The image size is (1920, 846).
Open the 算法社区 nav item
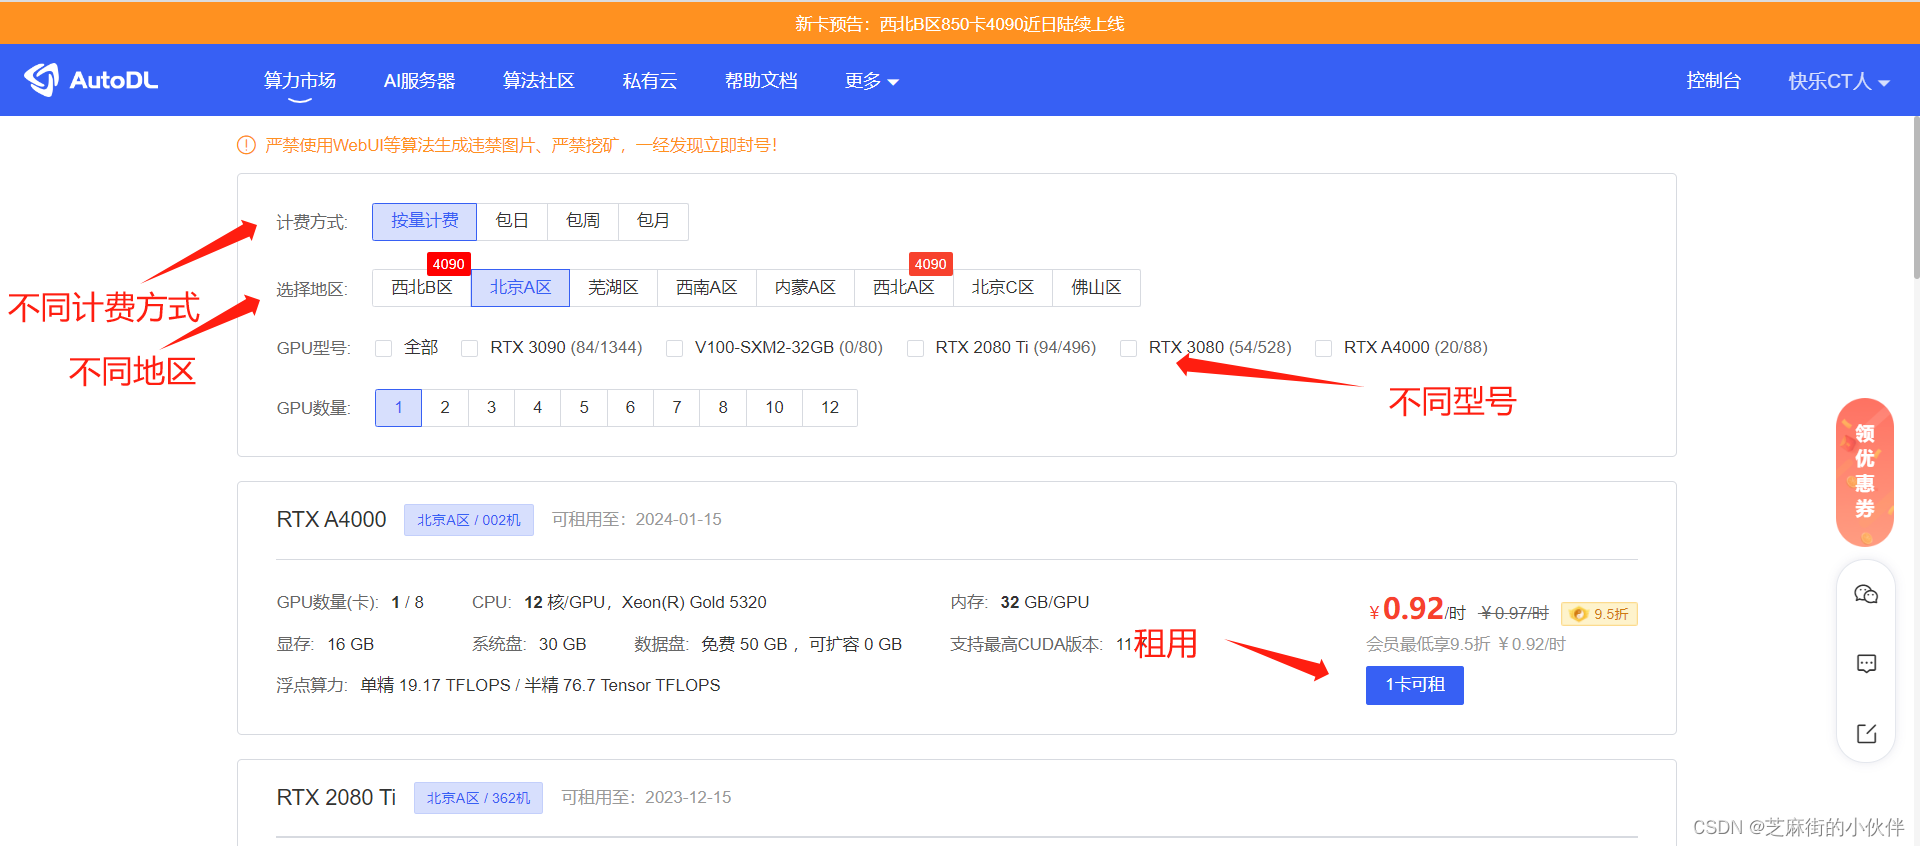[x=538, y=81]
